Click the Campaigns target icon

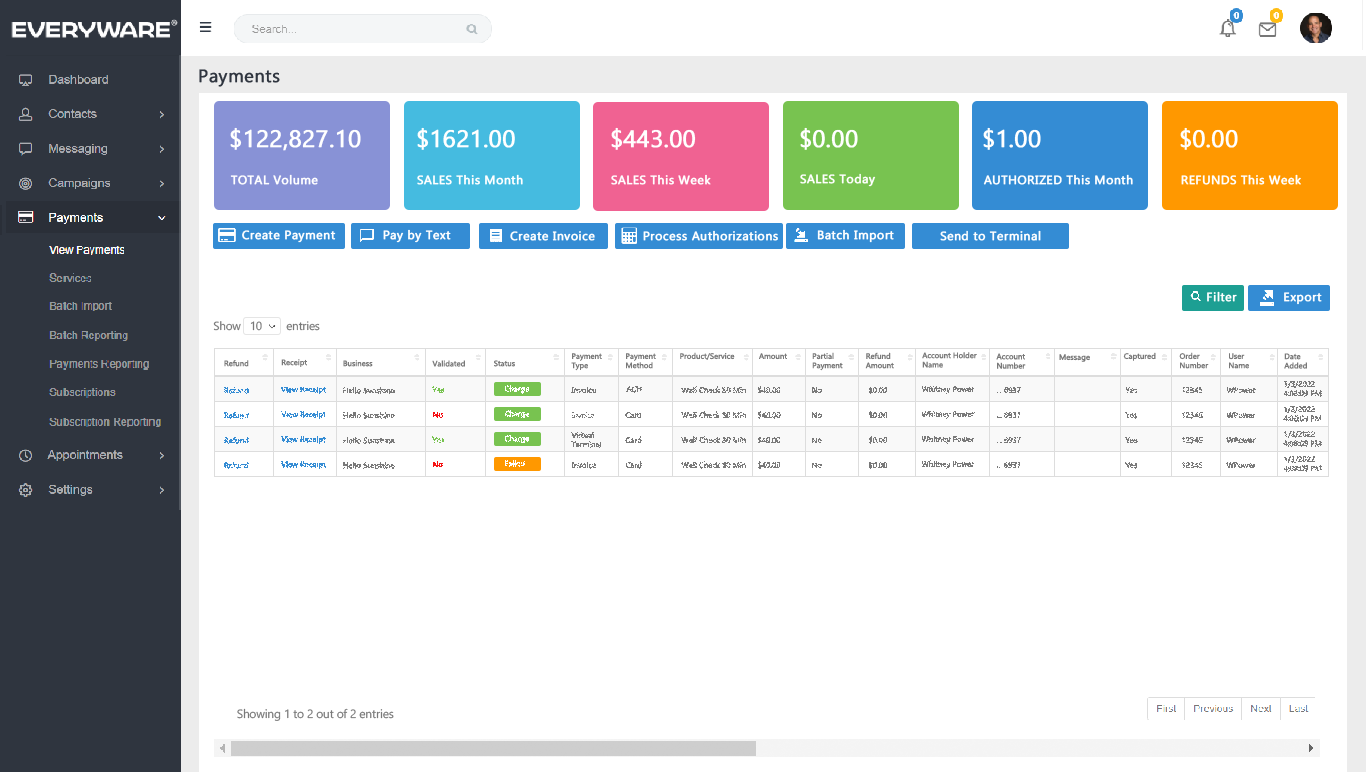(24, 183)
